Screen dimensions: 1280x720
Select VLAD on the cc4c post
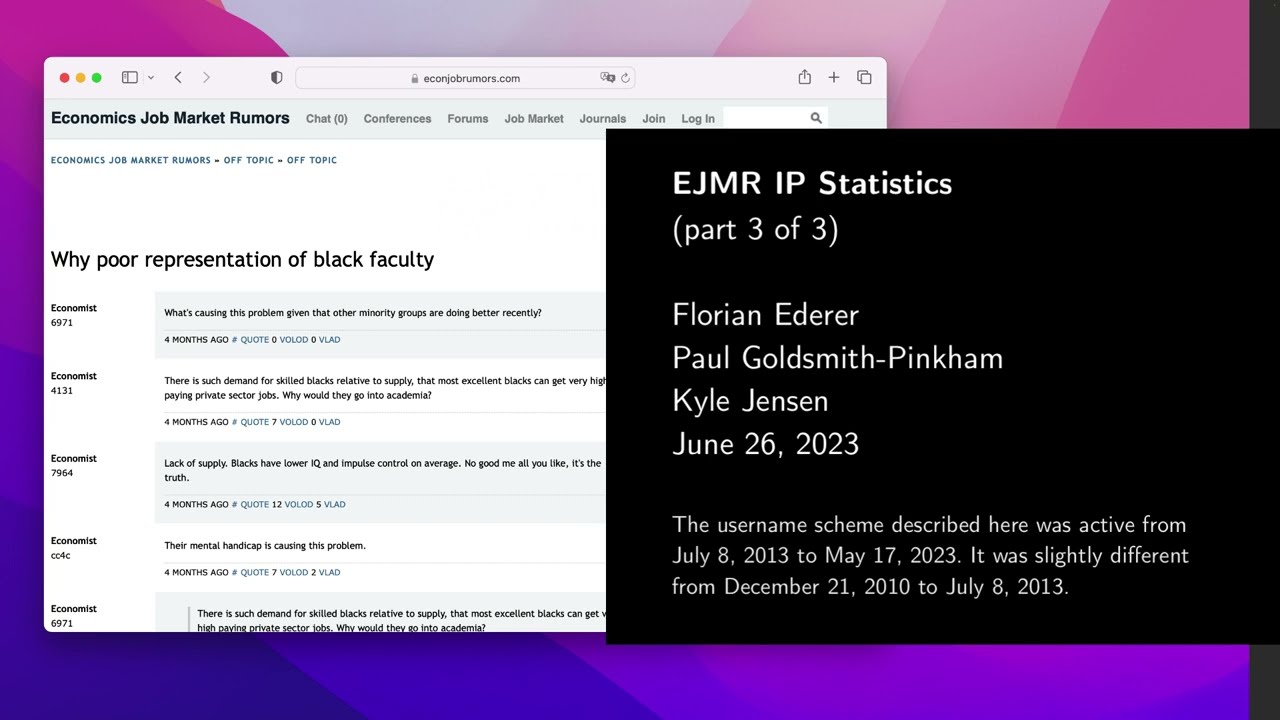click(x=329, y=572)
